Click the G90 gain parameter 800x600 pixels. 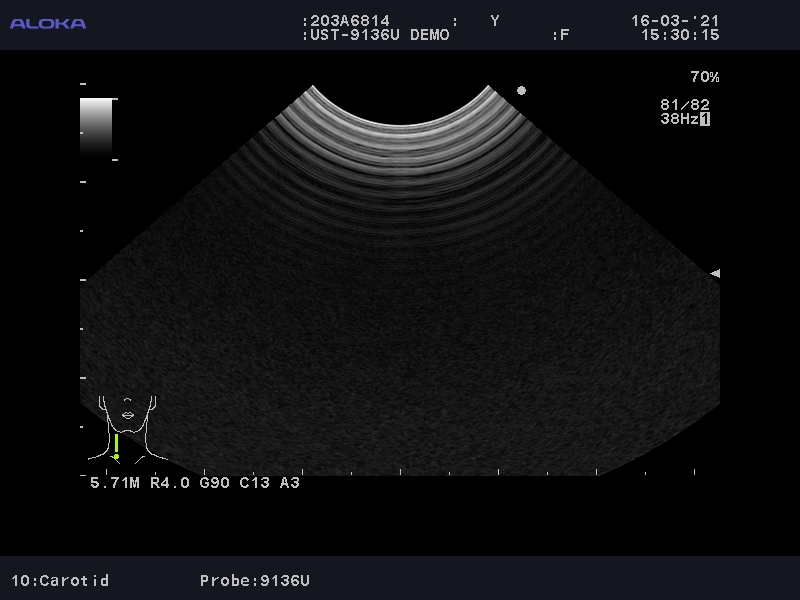coord(217,483)
